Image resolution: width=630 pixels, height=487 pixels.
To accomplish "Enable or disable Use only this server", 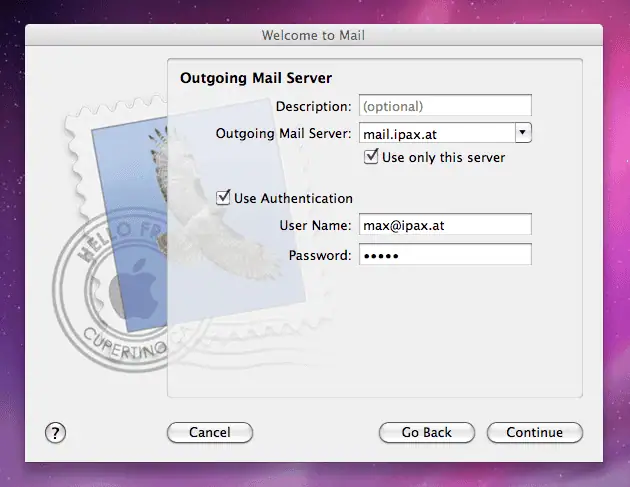I will pyautogui.click(x=372, y=157).
